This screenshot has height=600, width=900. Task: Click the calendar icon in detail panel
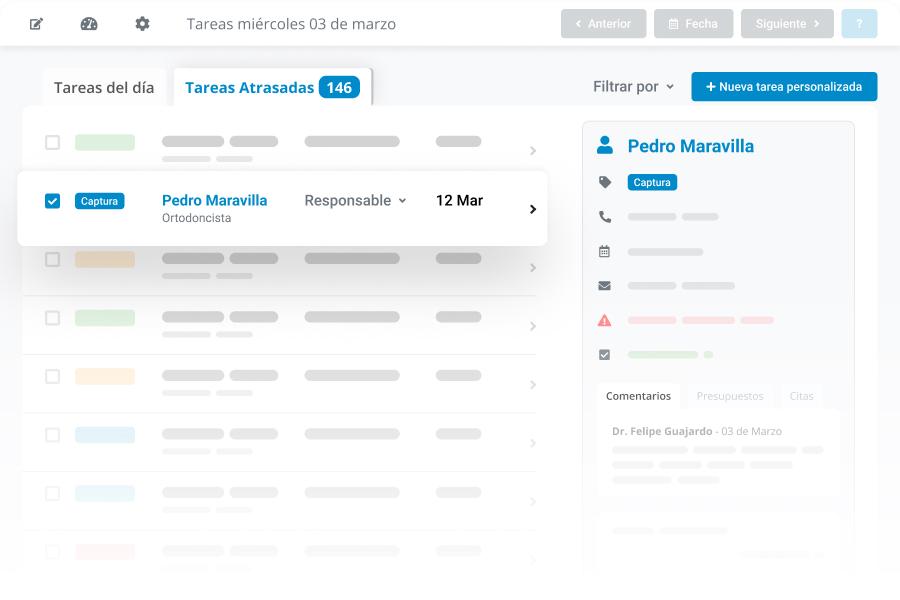click(604, 251)
